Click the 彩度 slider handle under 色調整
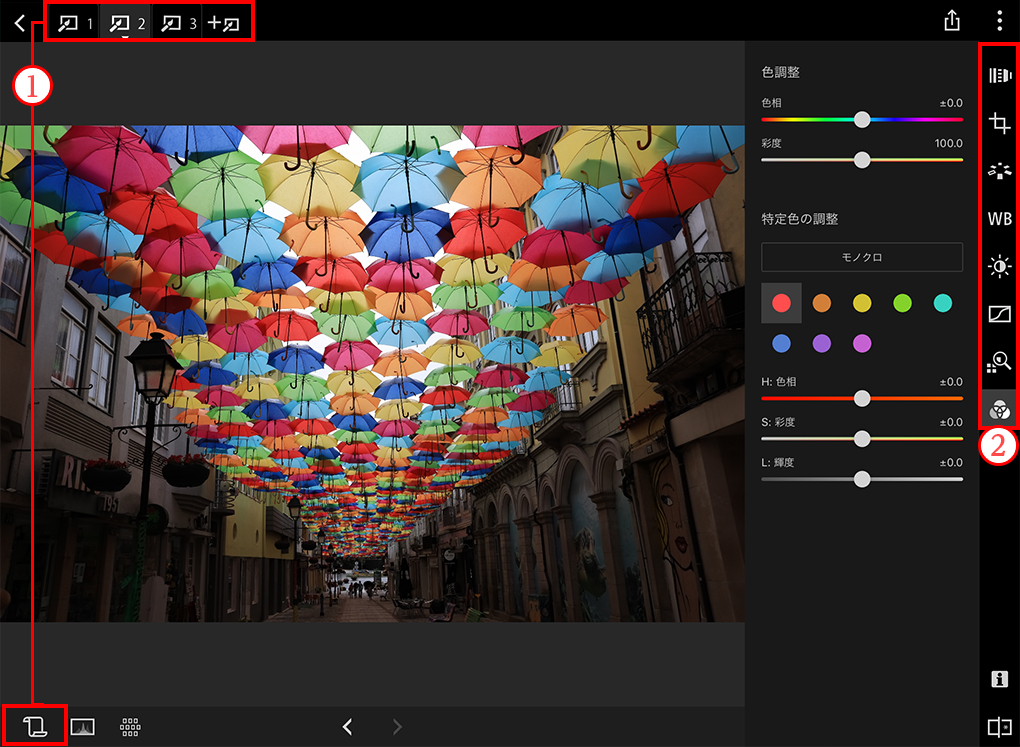The width and height of the screenshot is (1020, 747). tap(861, 160)
